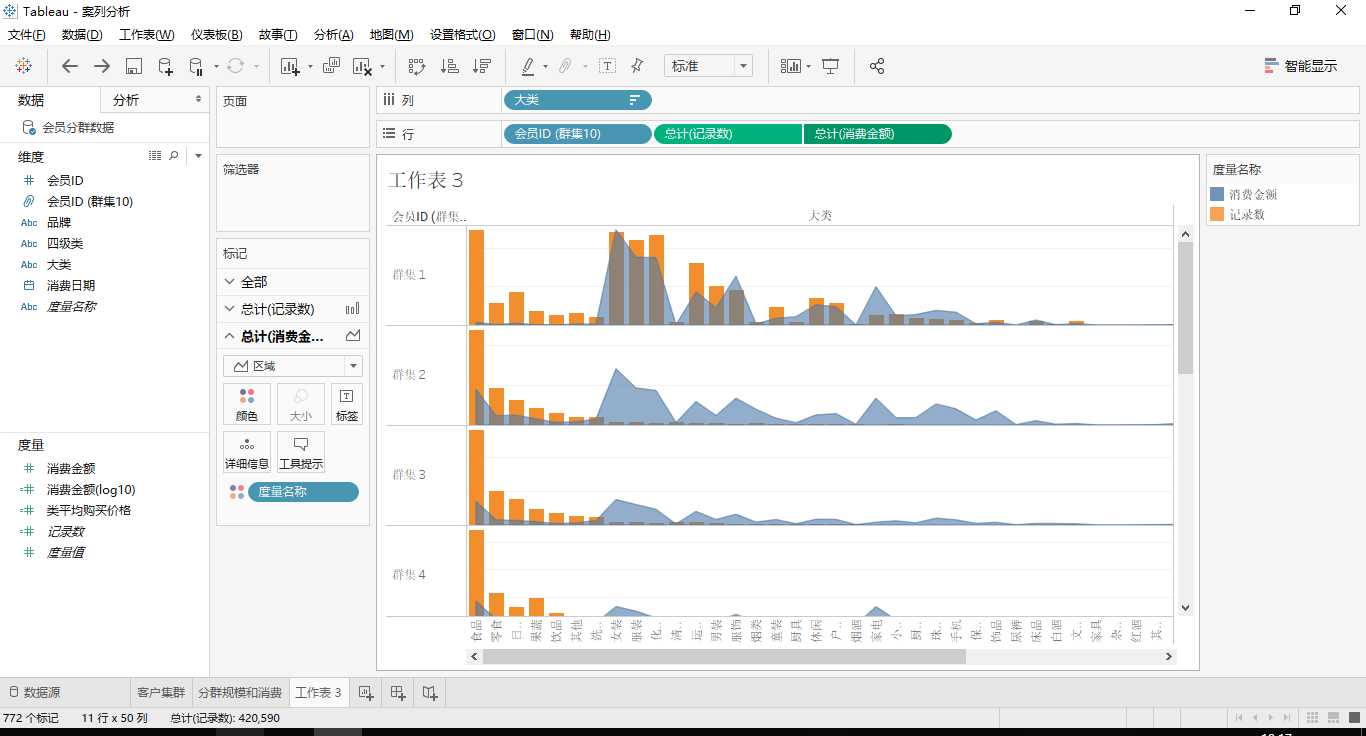This screenshot has width=1366, height=736.
Task: Click the new dashboard tab icon
Action: tap(398, 692)
